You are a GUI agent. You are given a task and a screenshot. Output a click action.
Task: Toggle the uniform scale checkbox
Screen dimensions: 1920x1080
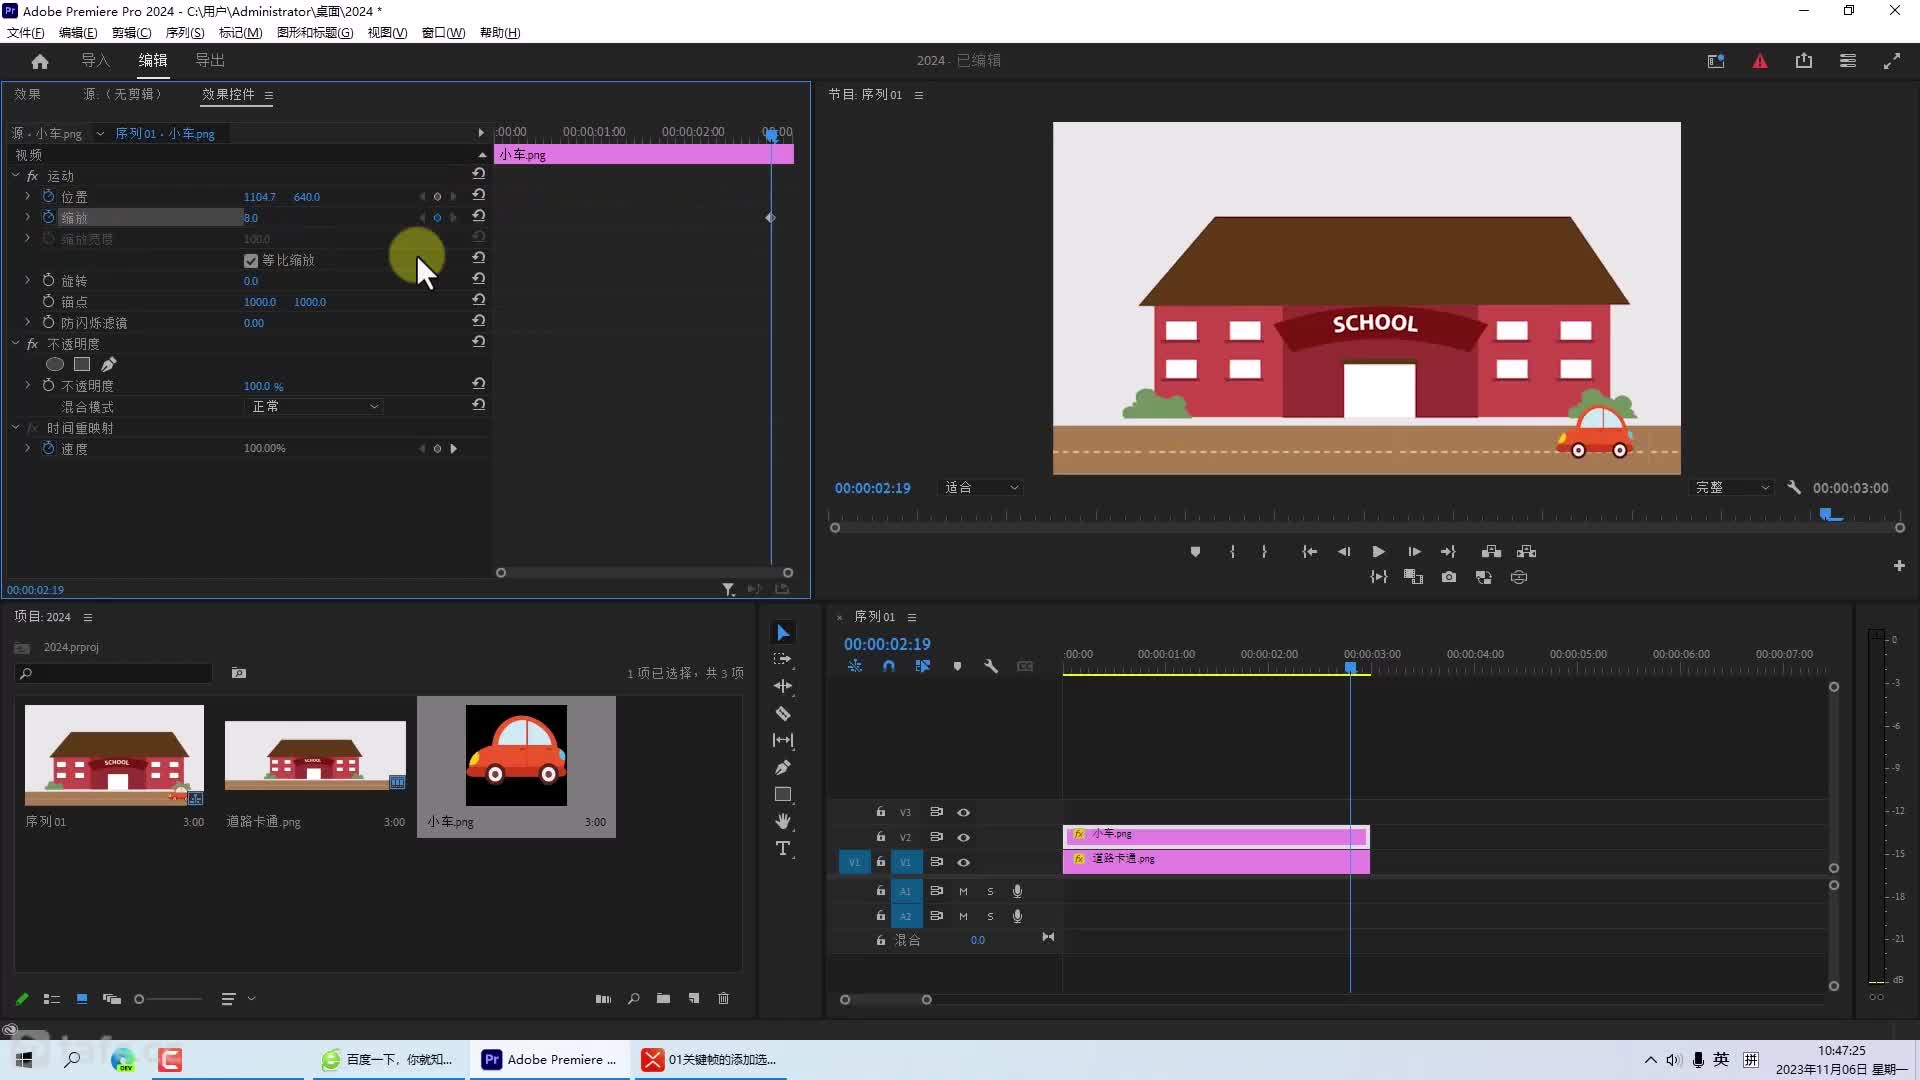(x=251, y=260)
